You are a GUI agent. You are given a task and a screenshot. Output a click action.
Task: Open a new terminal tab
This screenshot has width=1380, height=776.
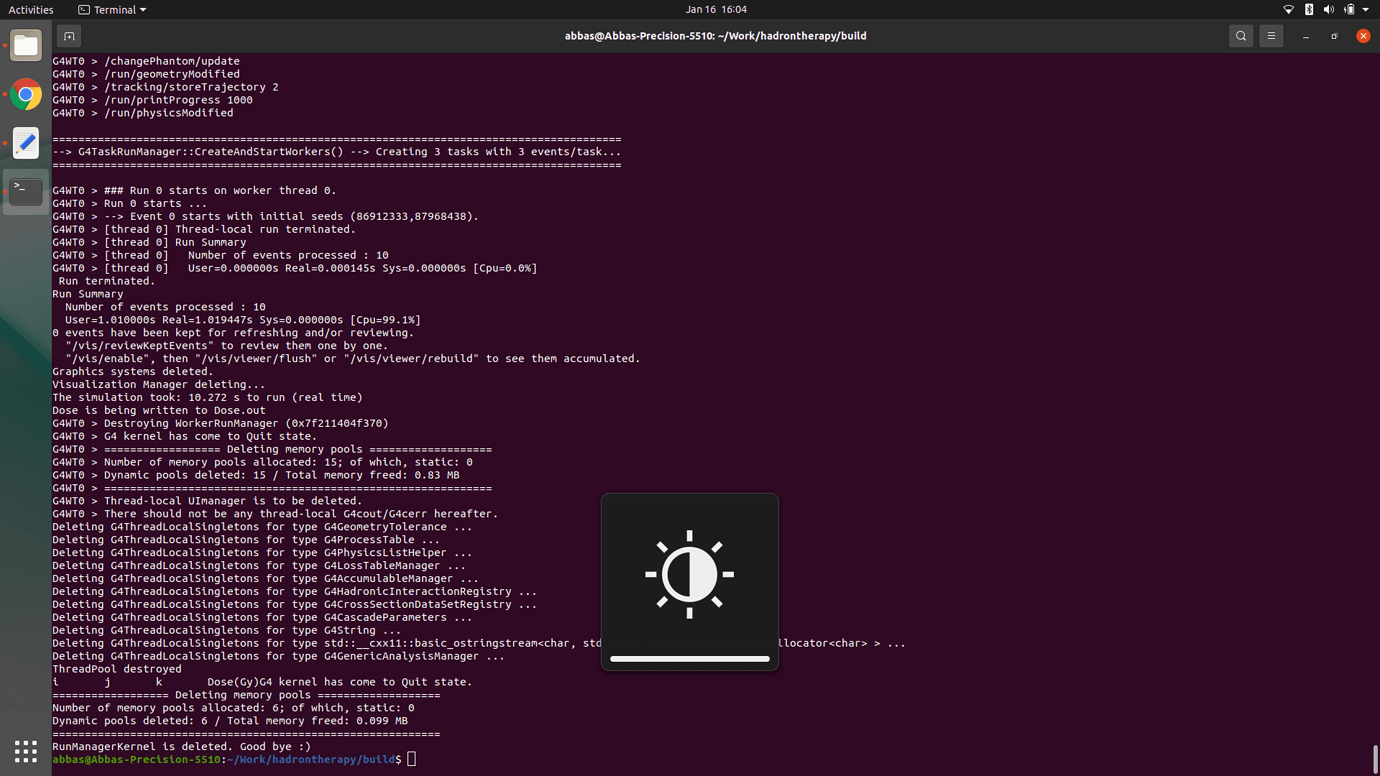click(x=69, y=36)
